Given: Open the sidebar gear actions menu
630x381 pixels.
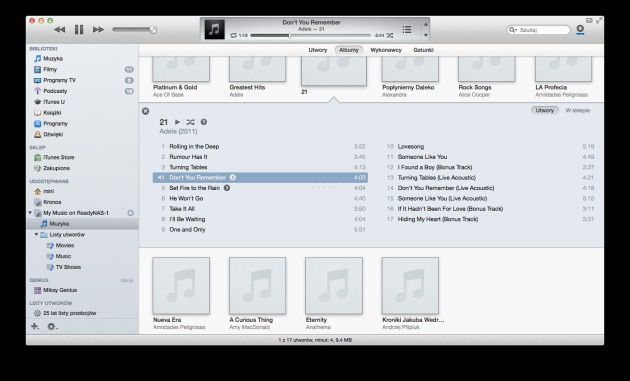Looking at the screenshot, I should tap(52, 326).
